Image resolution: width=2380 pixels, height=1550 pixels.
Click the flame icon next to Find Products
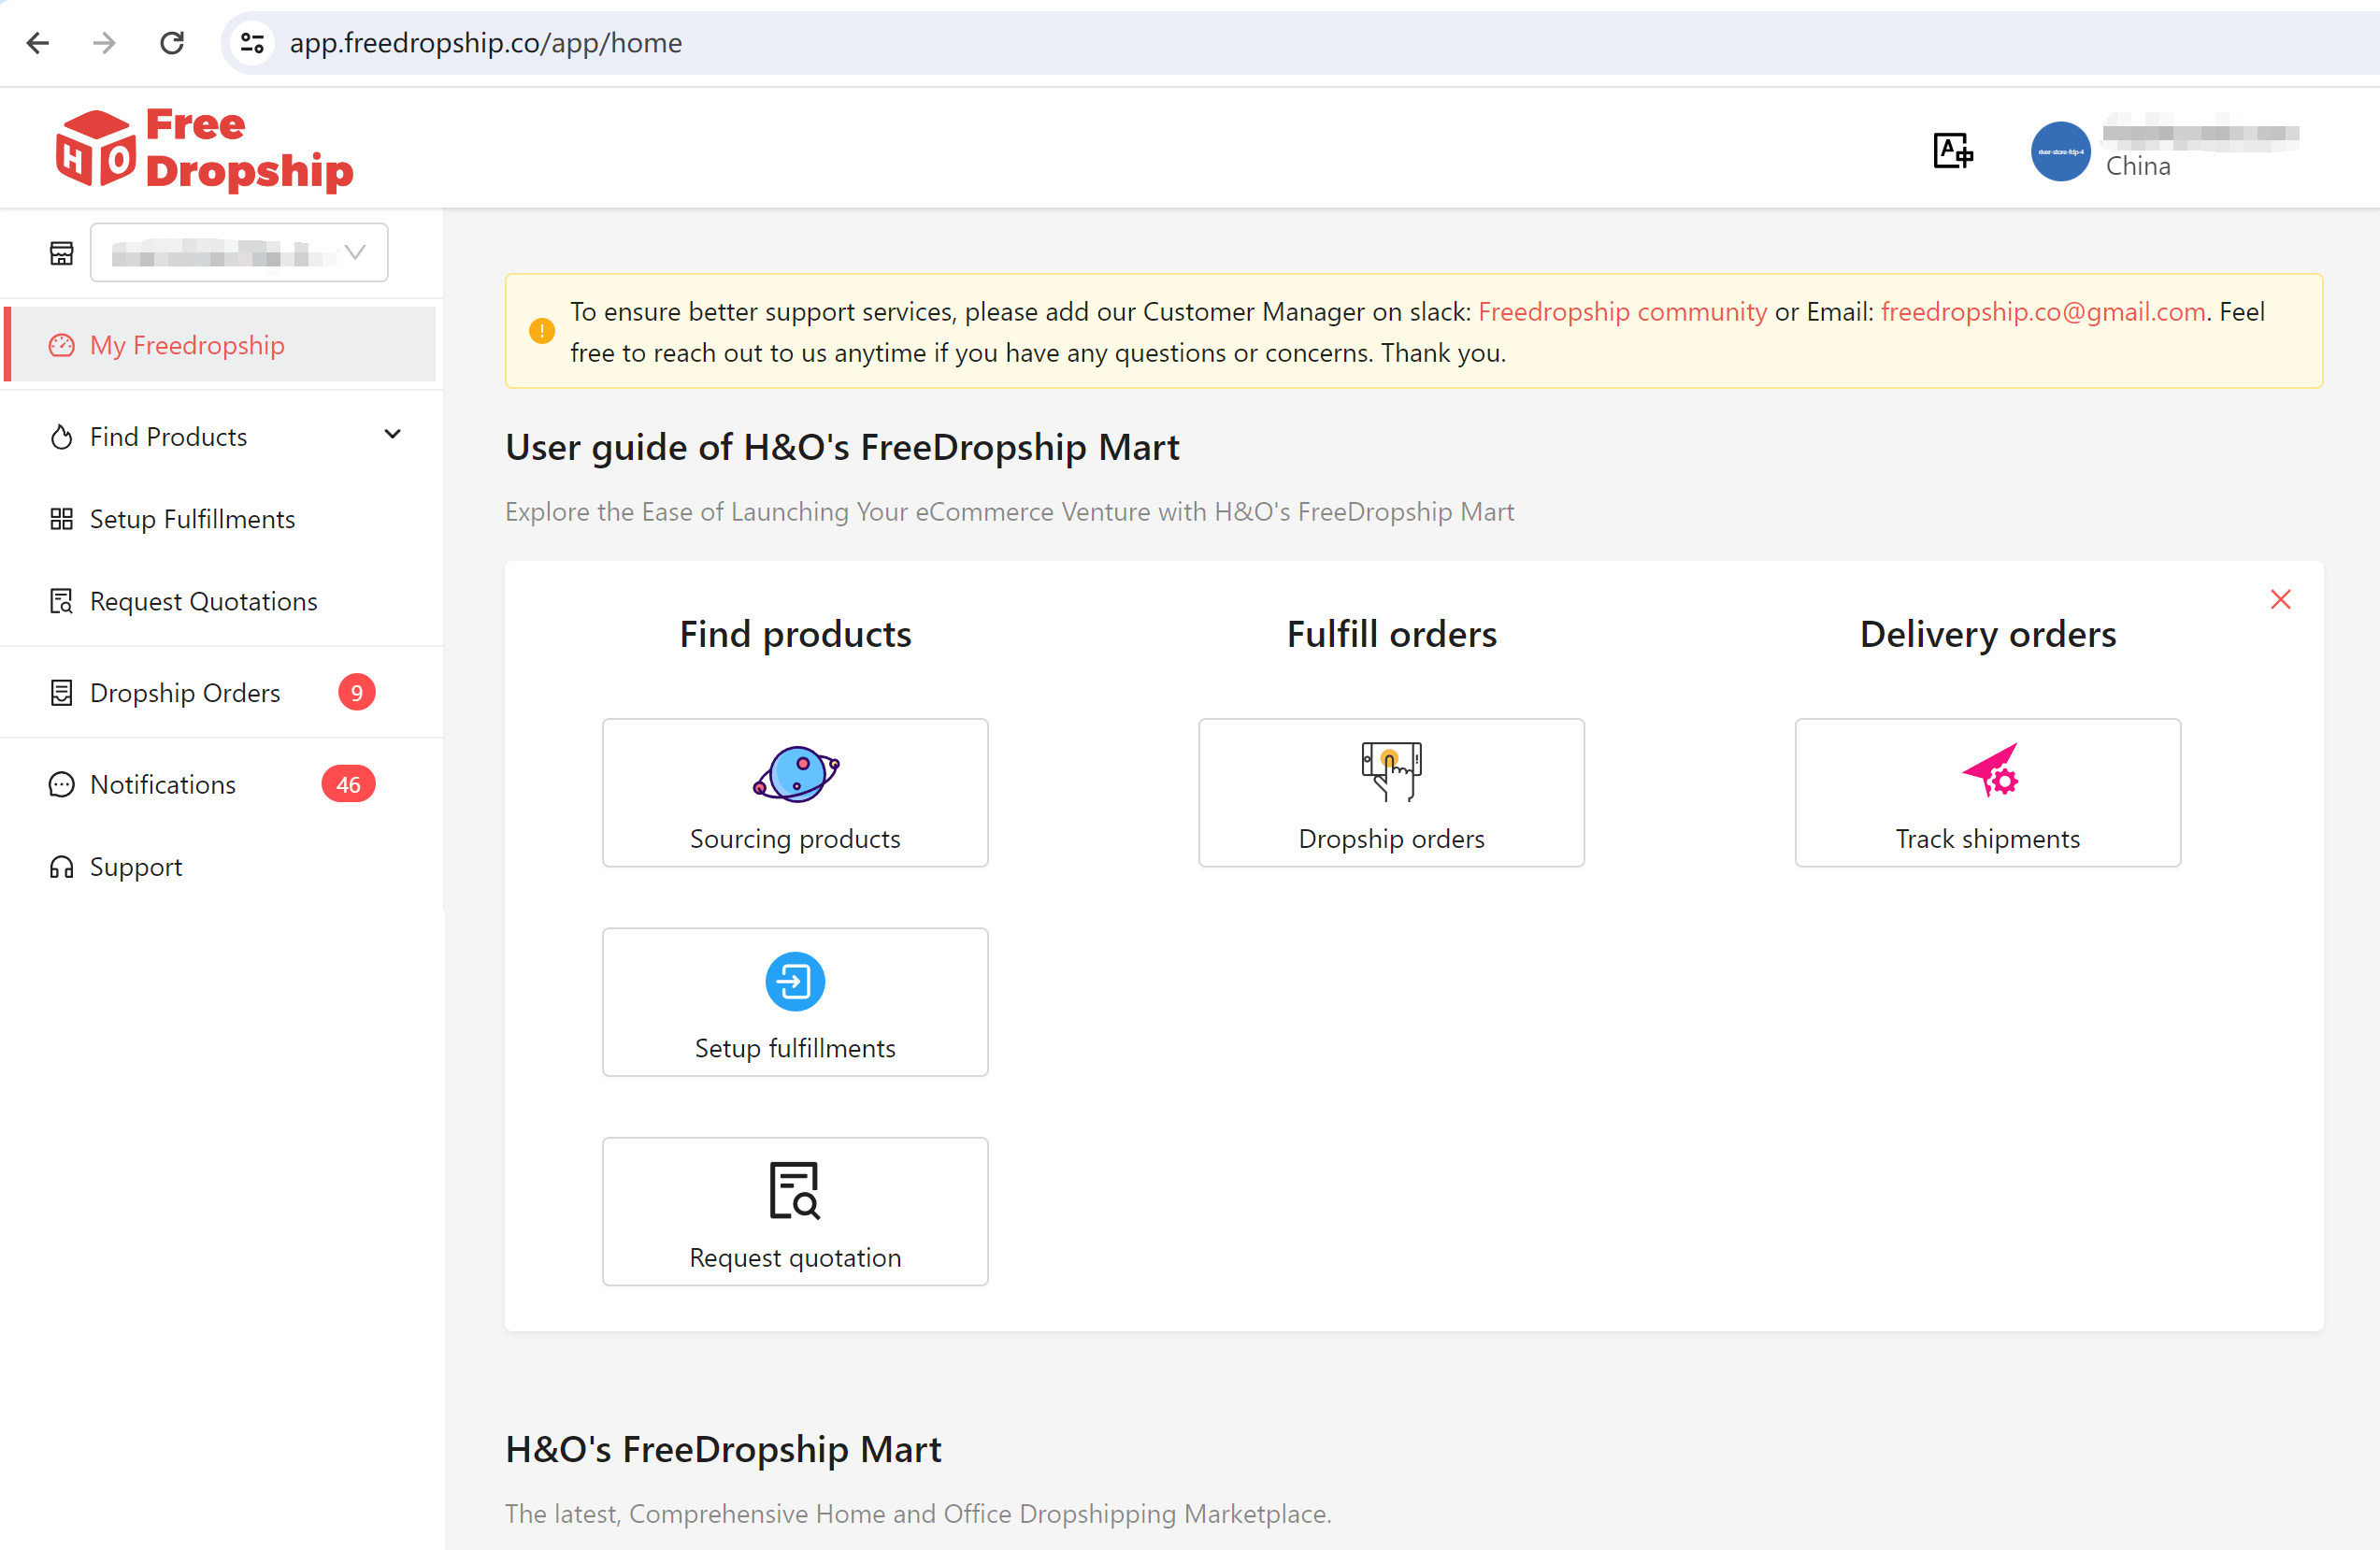62,437
